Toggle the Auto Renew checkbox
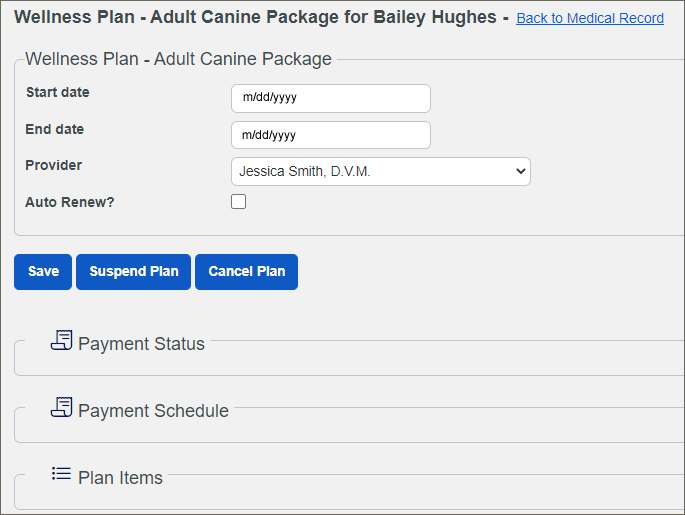 coord(239,201)
